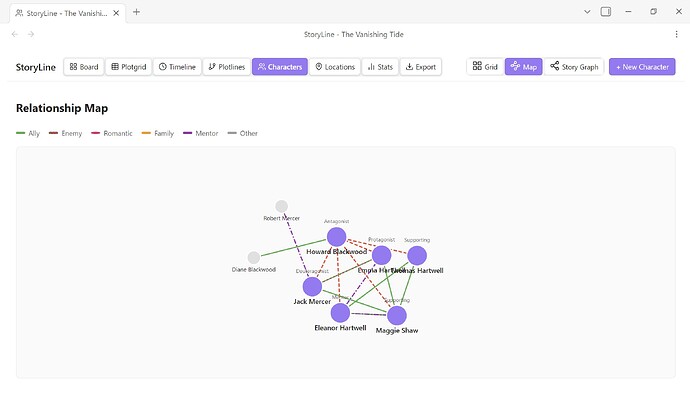Select the Eleanor Hartwell node
The width and height of the screenshot is (690, 401).
click(x=340, y=313)
